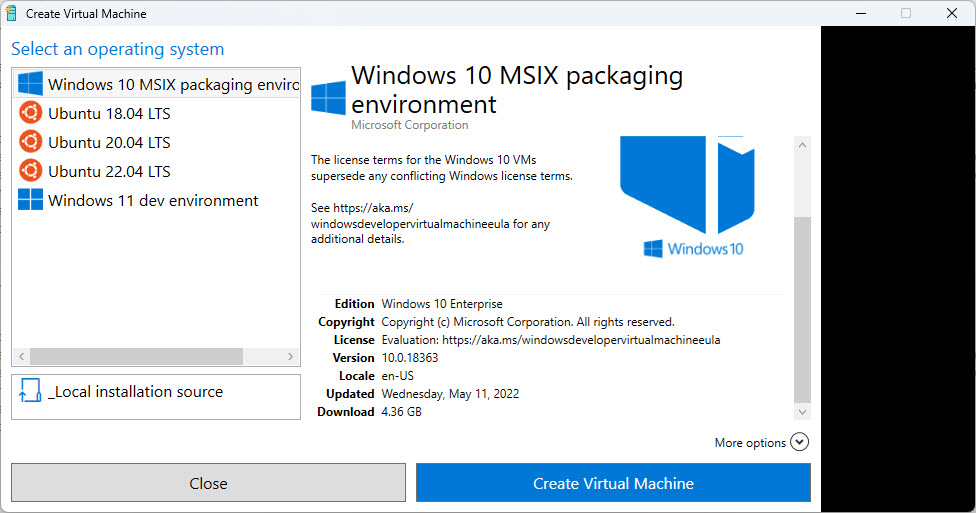Click the Windows 10 MSIX list icon
976x513 pixels.
30,84
